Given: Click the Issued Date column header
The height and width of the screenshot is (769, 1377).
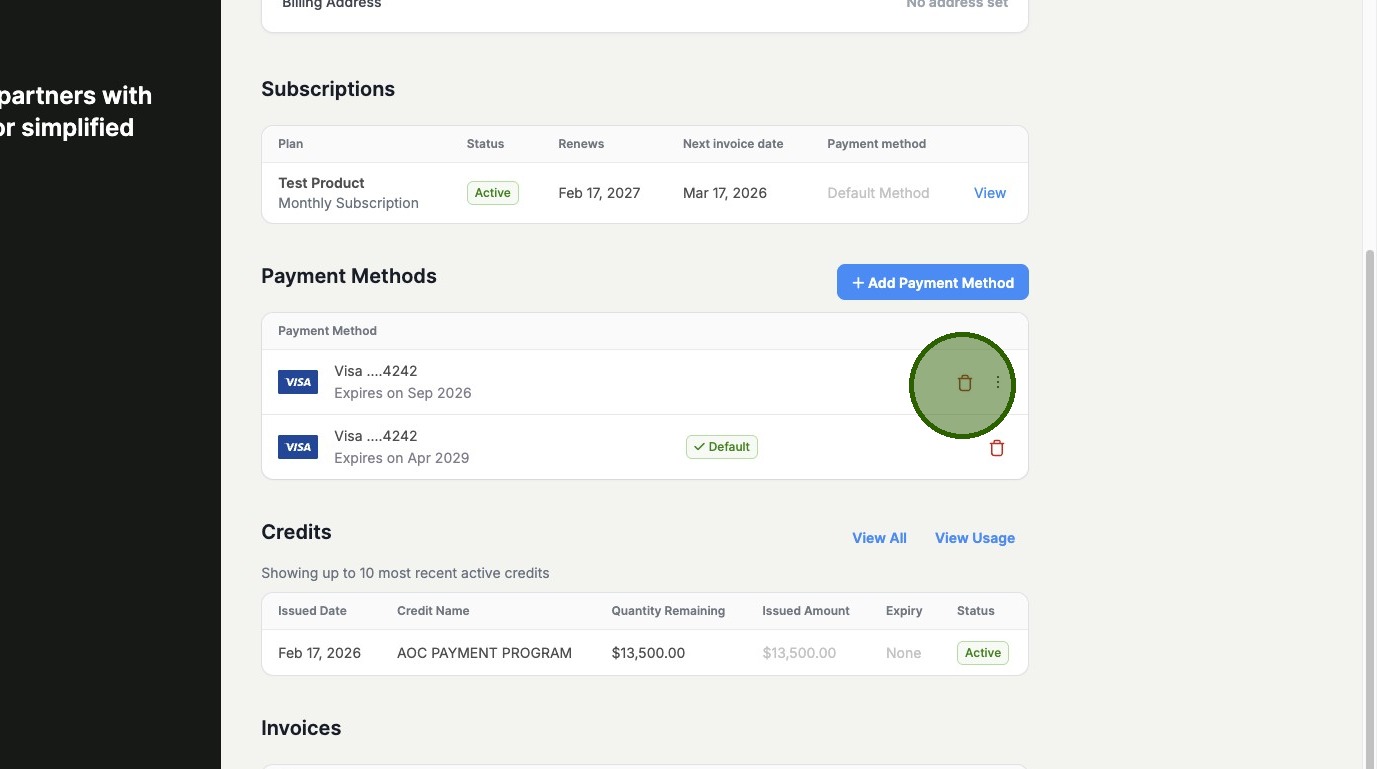Looking at the screenshot, I should [312, 611].
